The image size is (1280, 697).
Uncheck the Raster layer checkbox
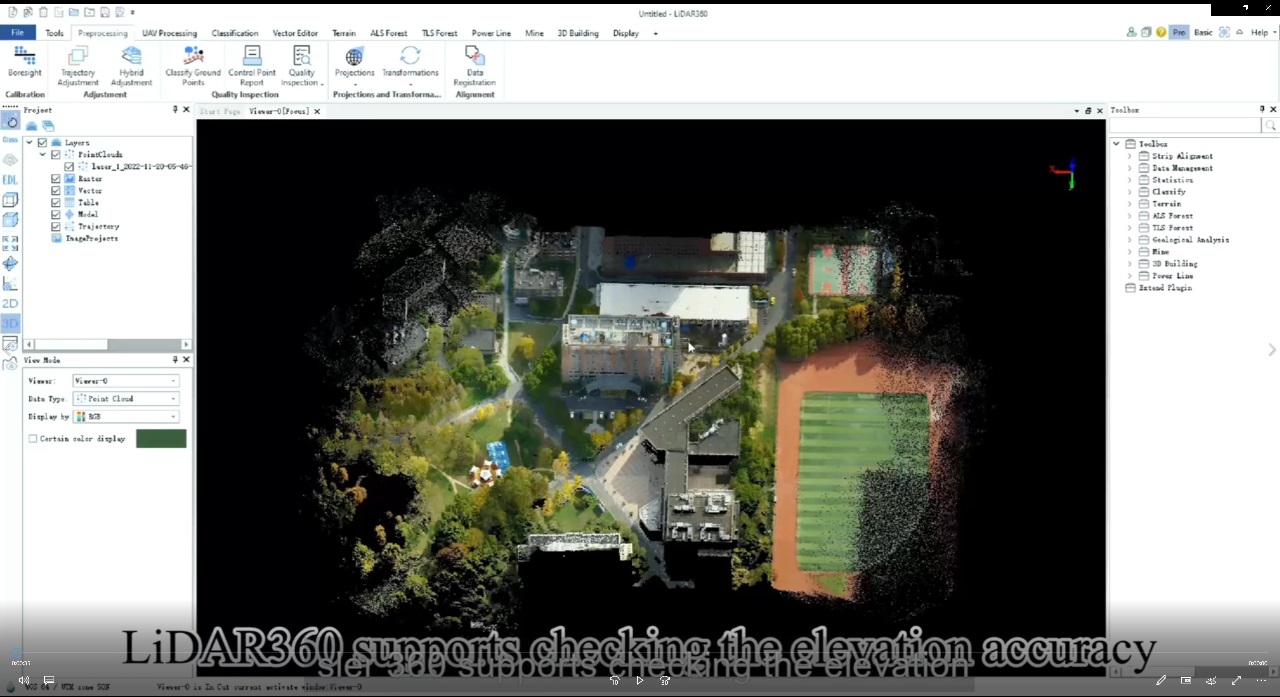coord(56,179)
